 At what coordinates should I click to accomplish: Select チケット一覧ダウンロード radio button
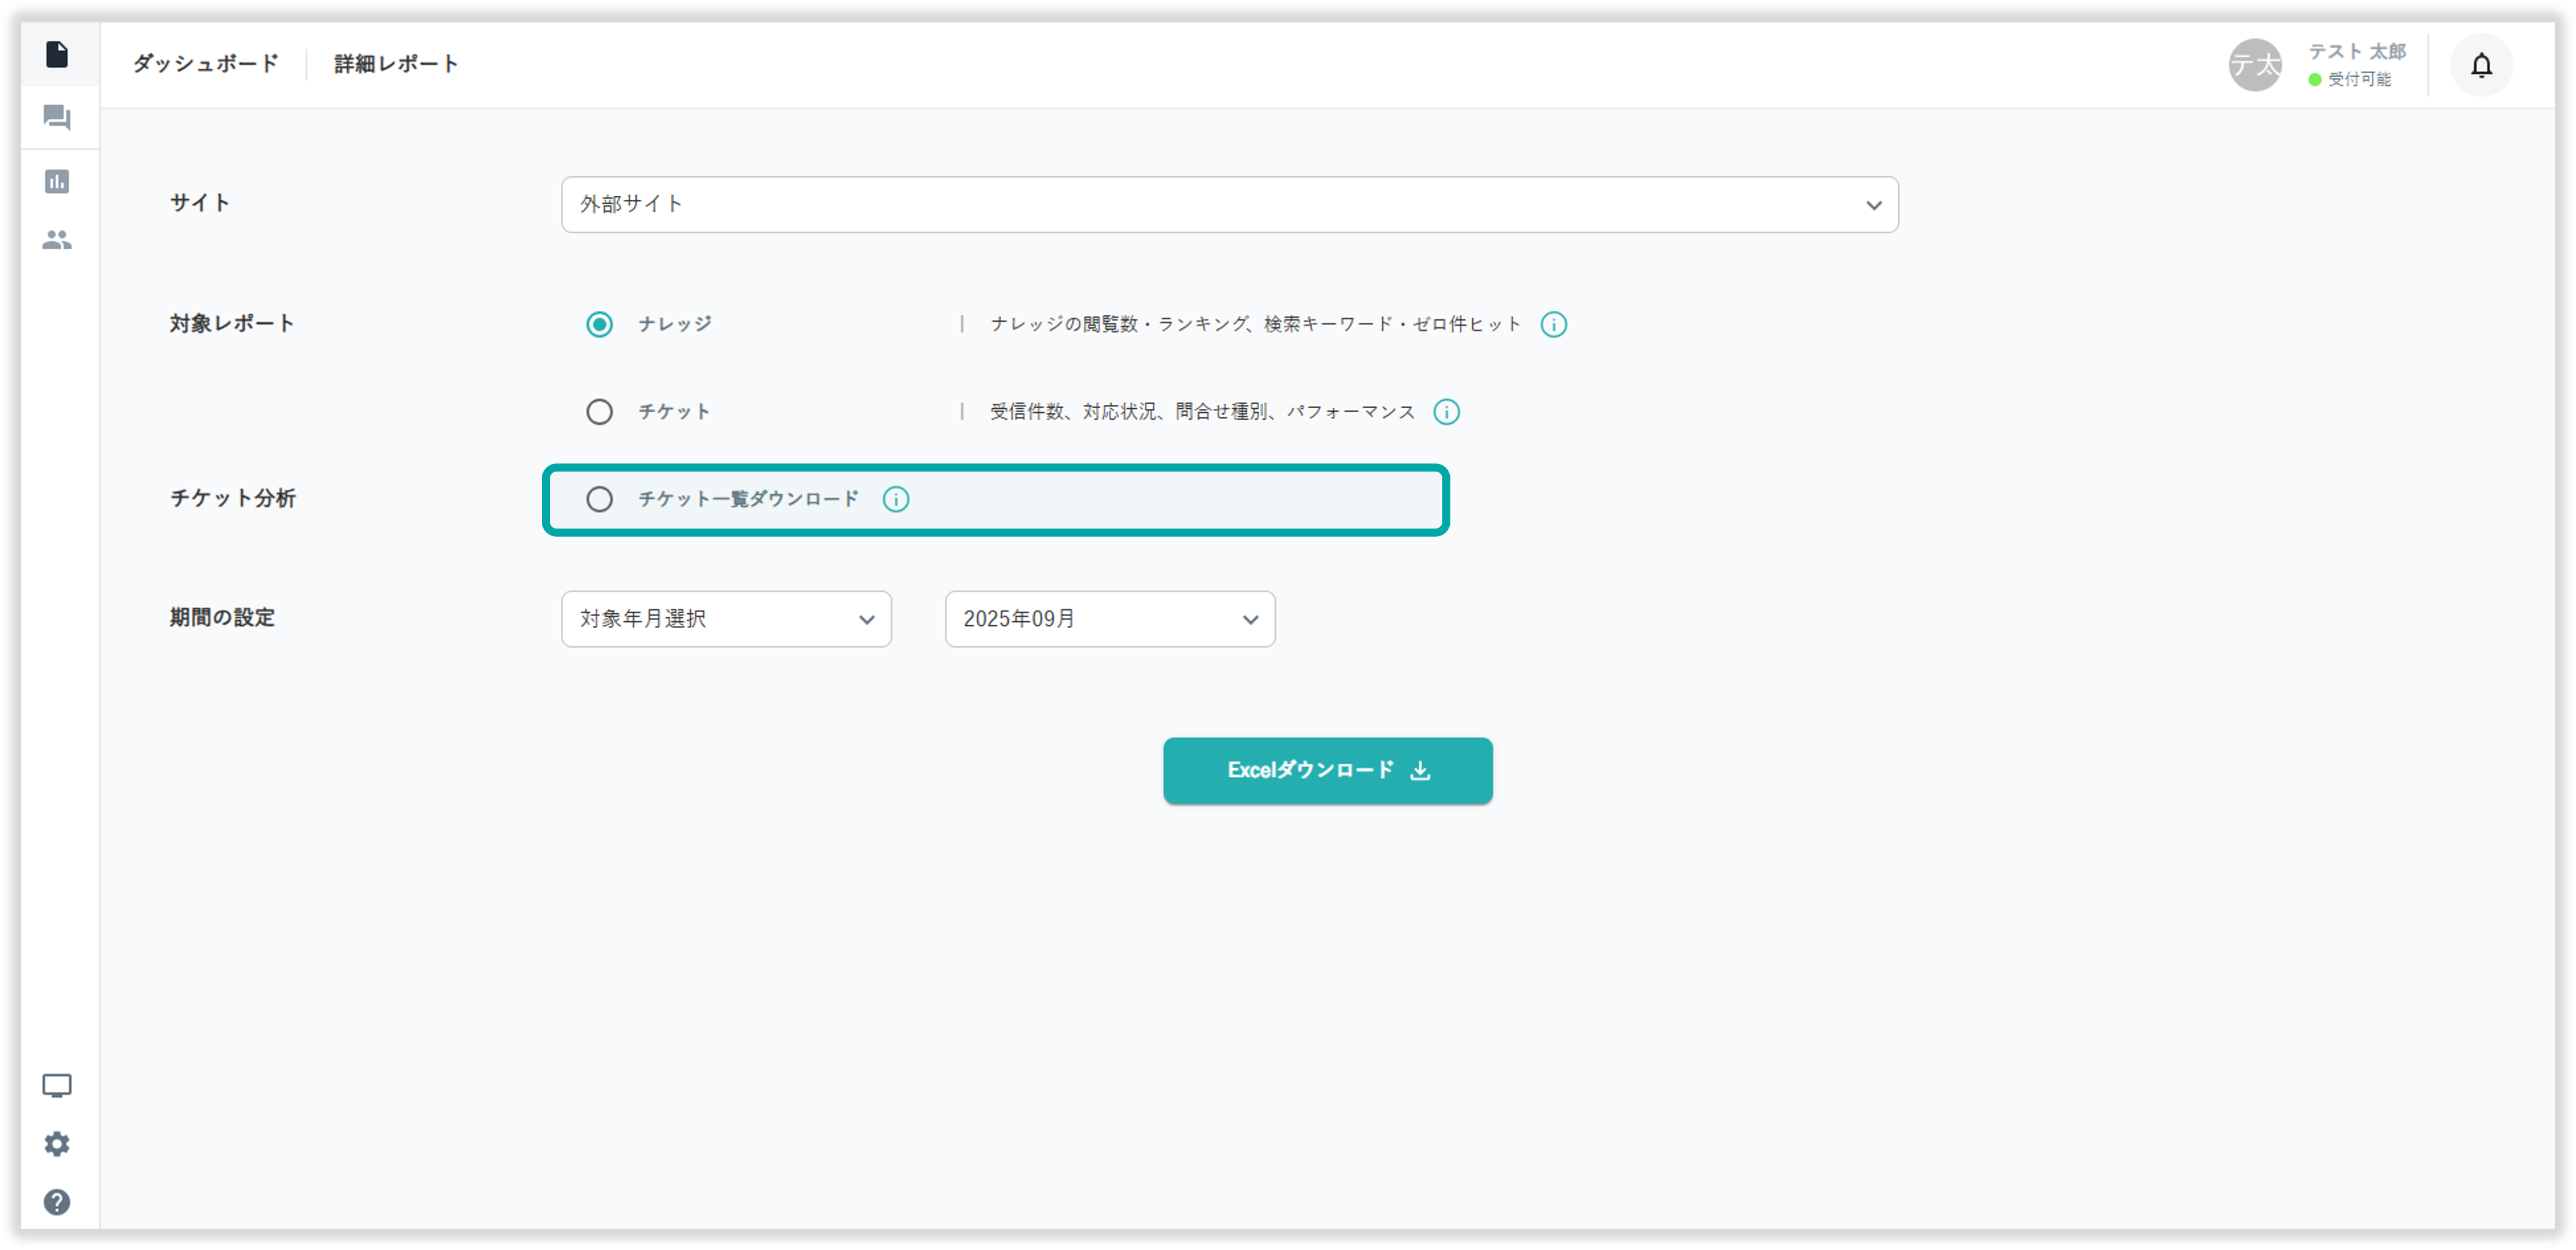[x=599, y=499]
